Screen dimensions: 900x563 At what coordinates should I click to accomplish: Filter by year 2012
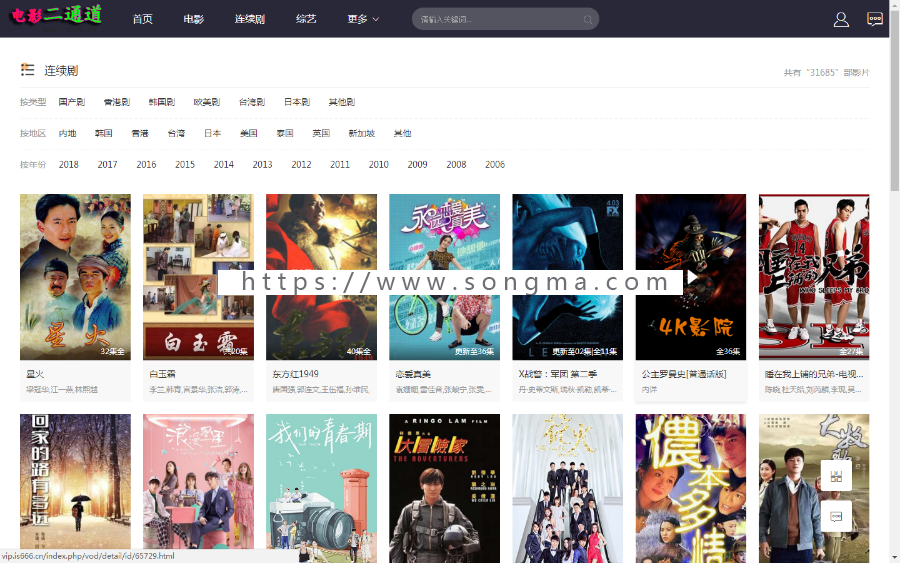pyautogui.click(x=301, y=164)
